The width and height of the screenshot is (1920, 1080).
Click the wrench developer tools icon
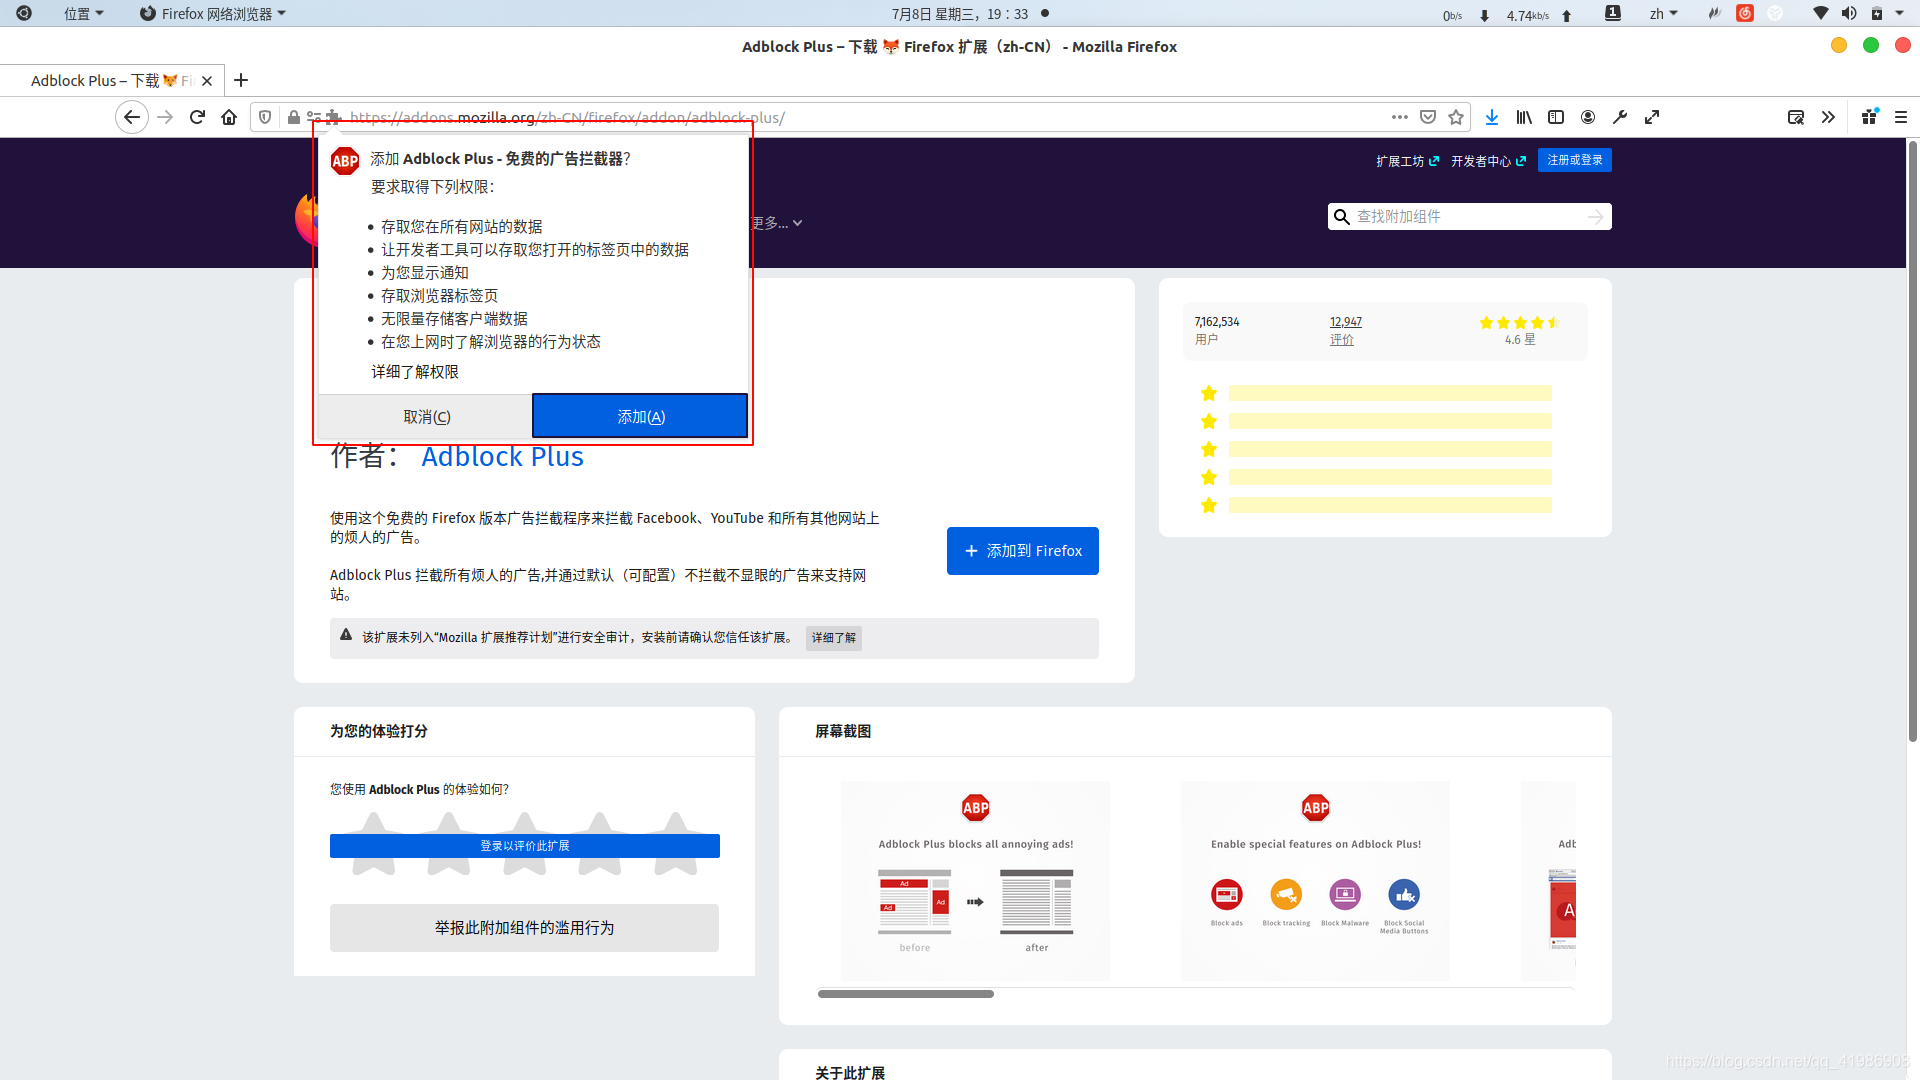coord(1619,117)
